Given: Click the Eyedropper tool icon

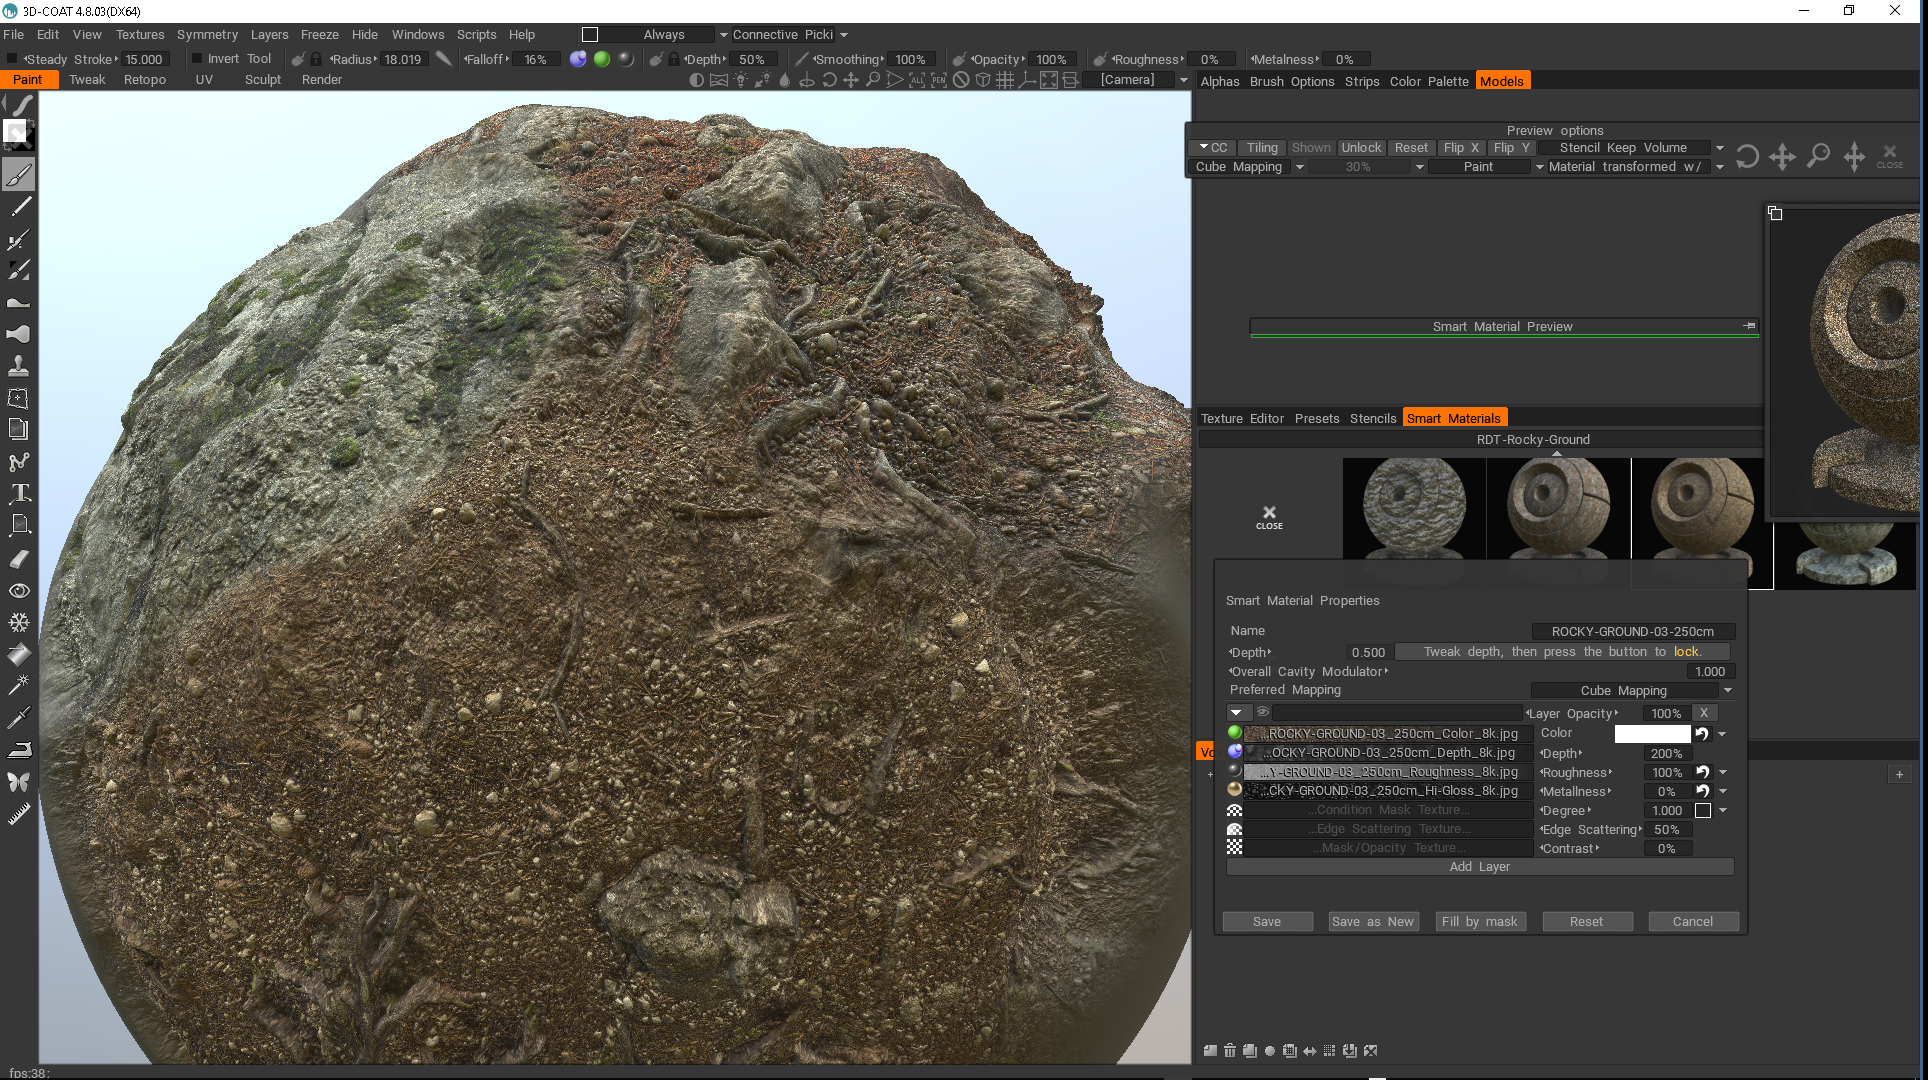Looking at the screenshot, I should (x=19, y=716).
